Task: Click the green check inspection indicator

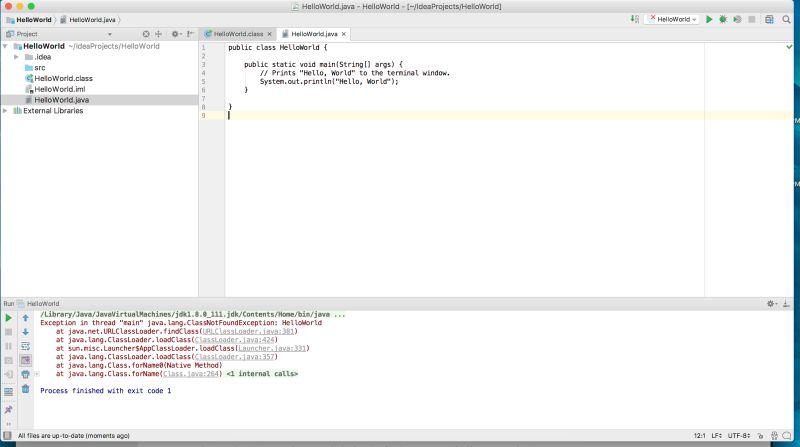Action: point(789,47)
